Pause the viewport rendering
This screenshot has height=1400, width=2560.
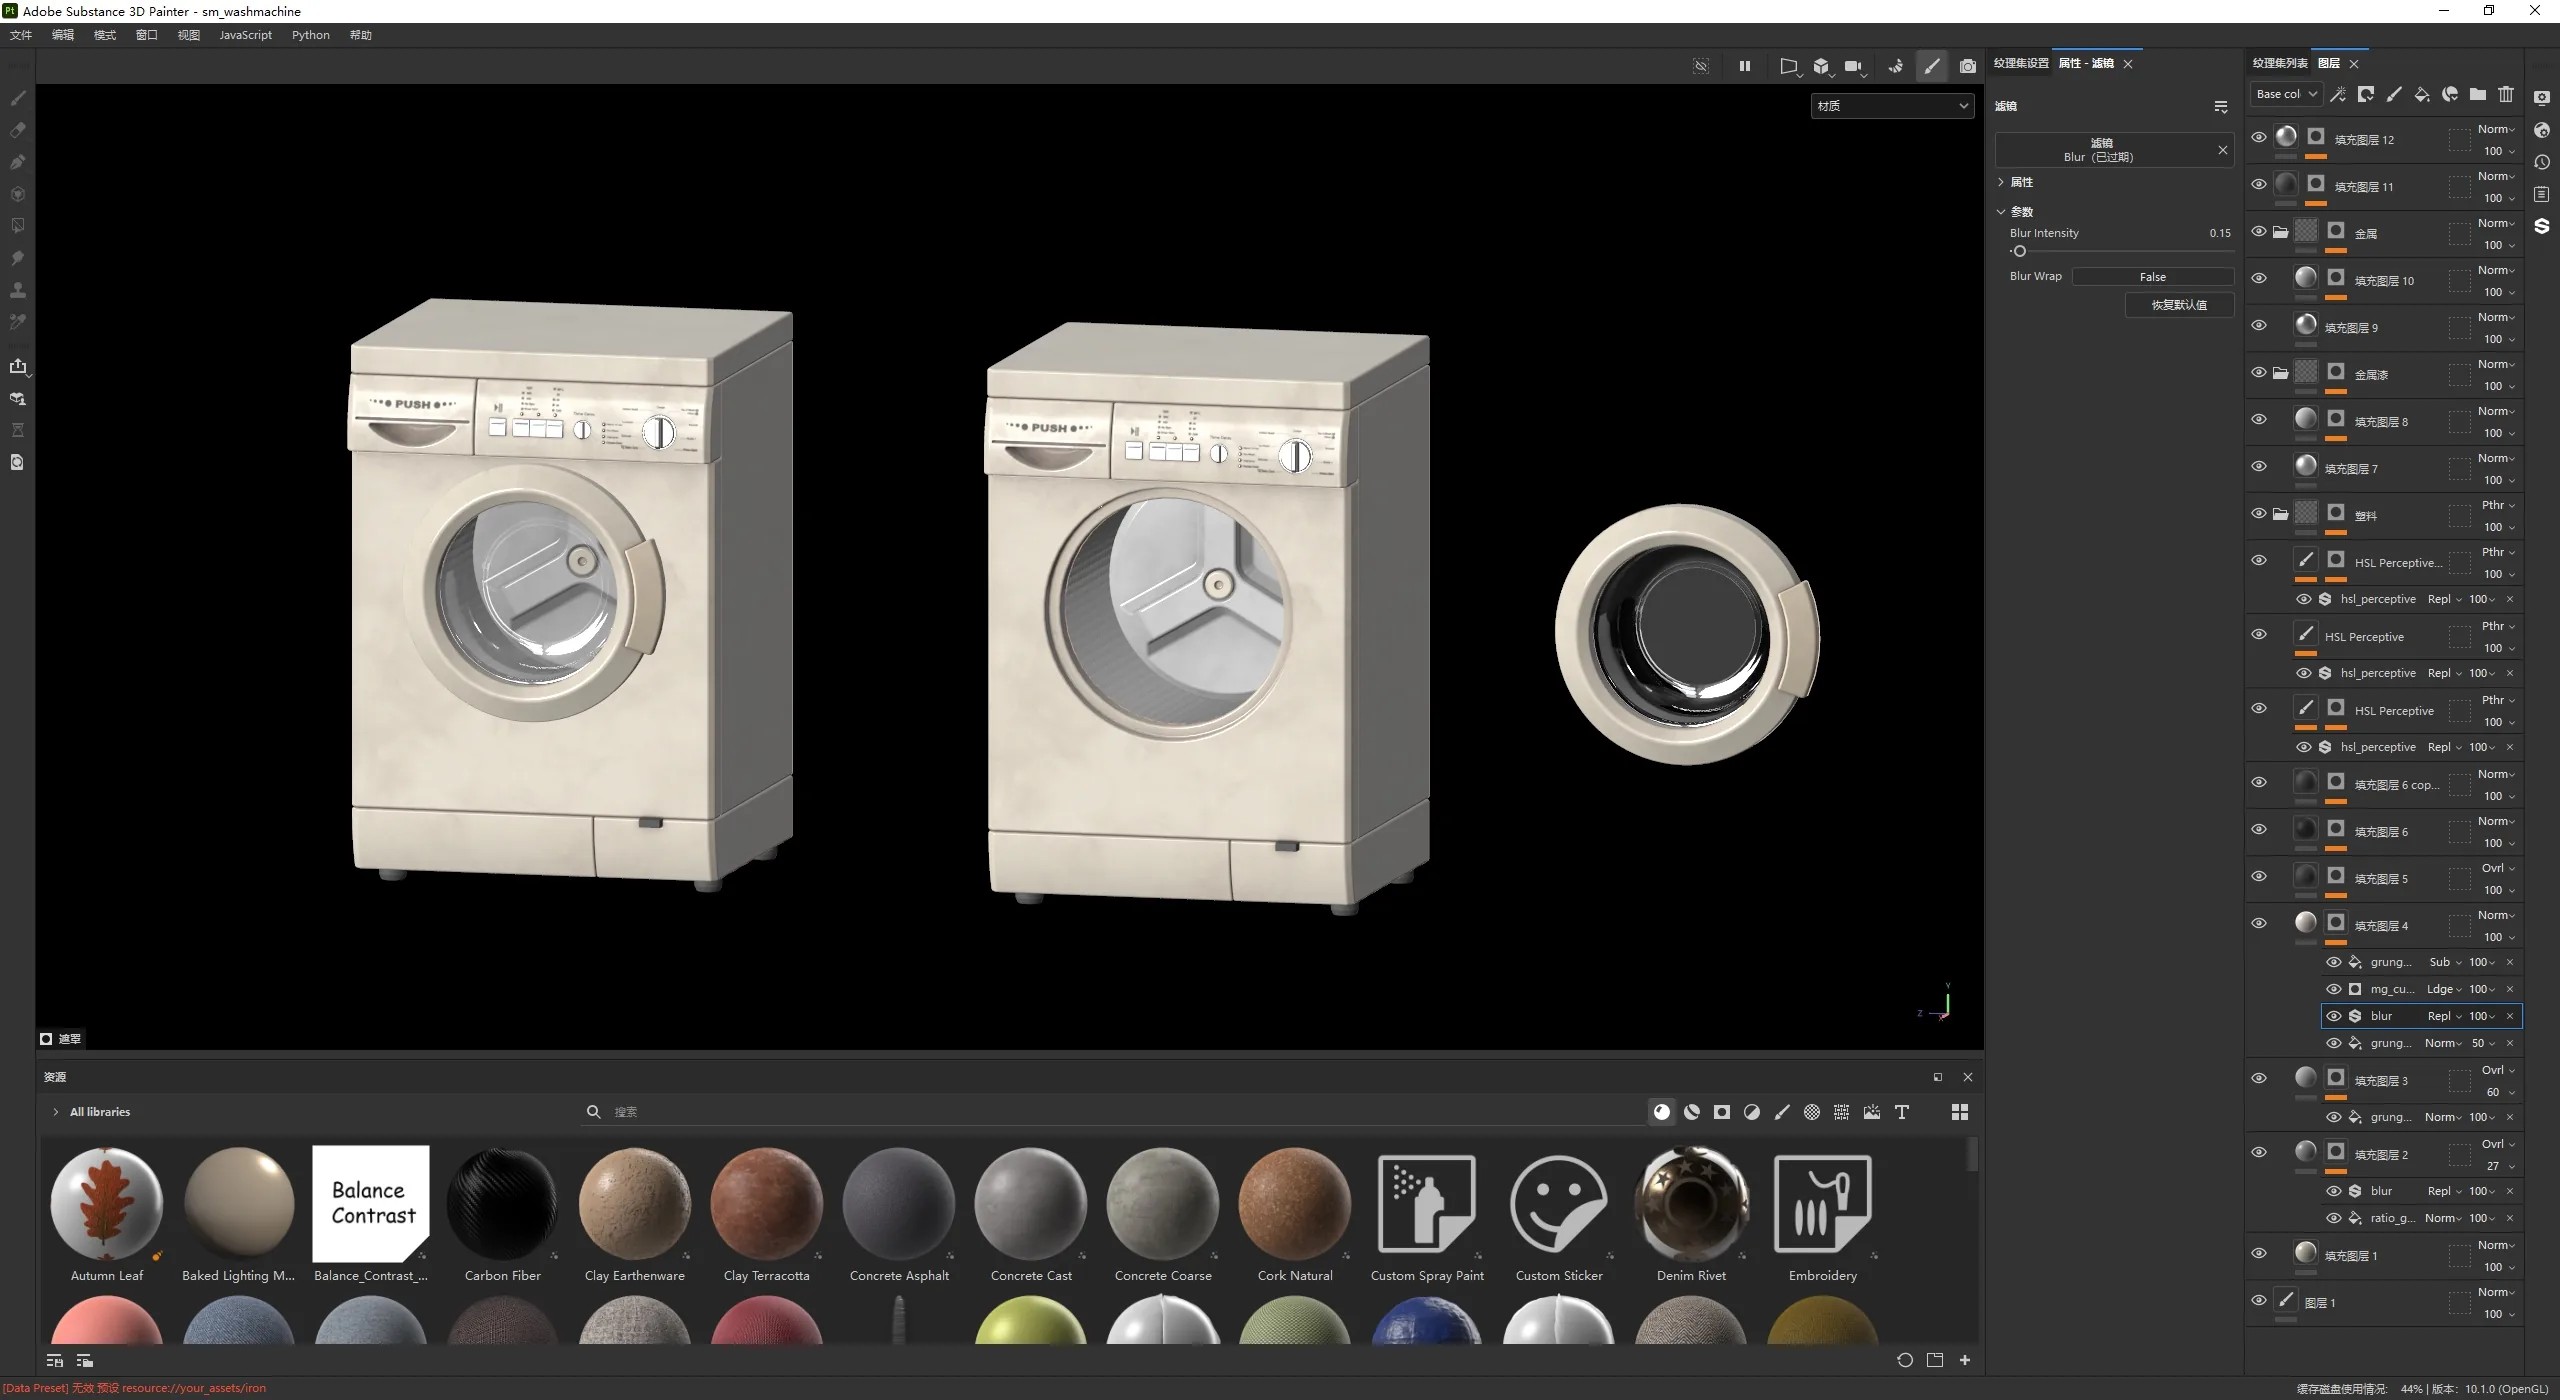pyautogui.click(x=1745, y=66)
